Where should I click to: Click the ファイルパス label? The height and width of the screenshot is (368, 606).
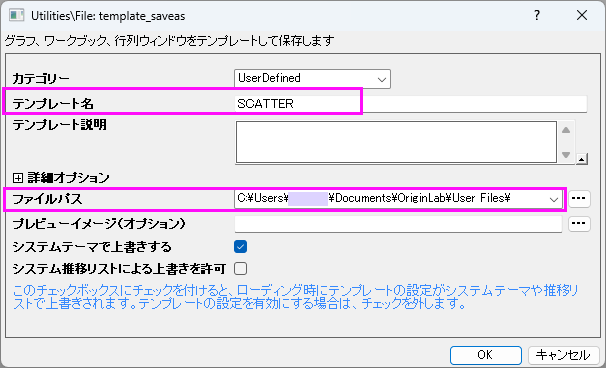pyautogui.click(x=48, y=199)
